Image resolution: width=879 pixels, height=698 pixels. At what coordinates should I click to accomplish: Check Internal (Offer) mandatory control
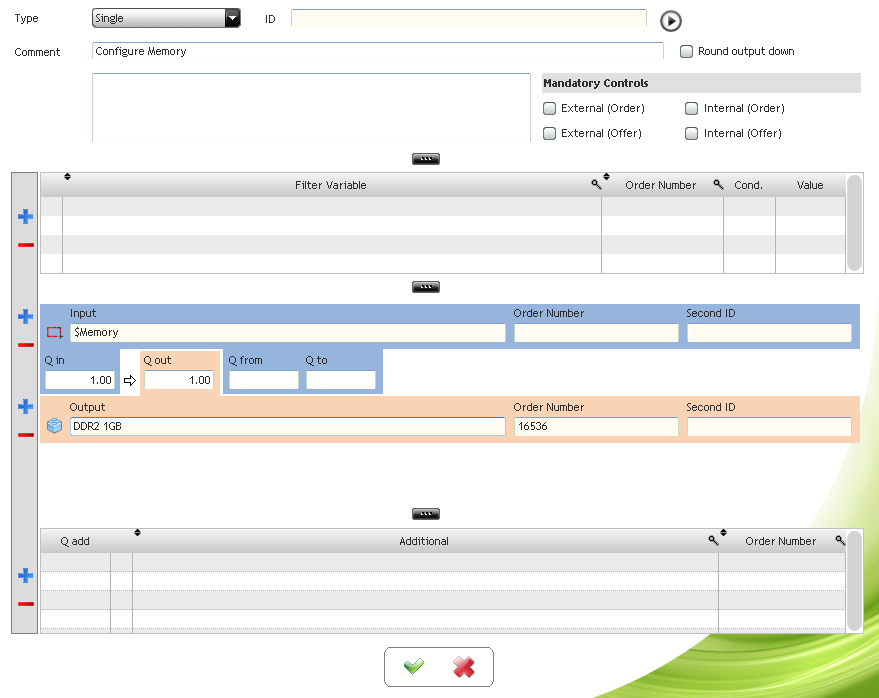pos(692,133)
